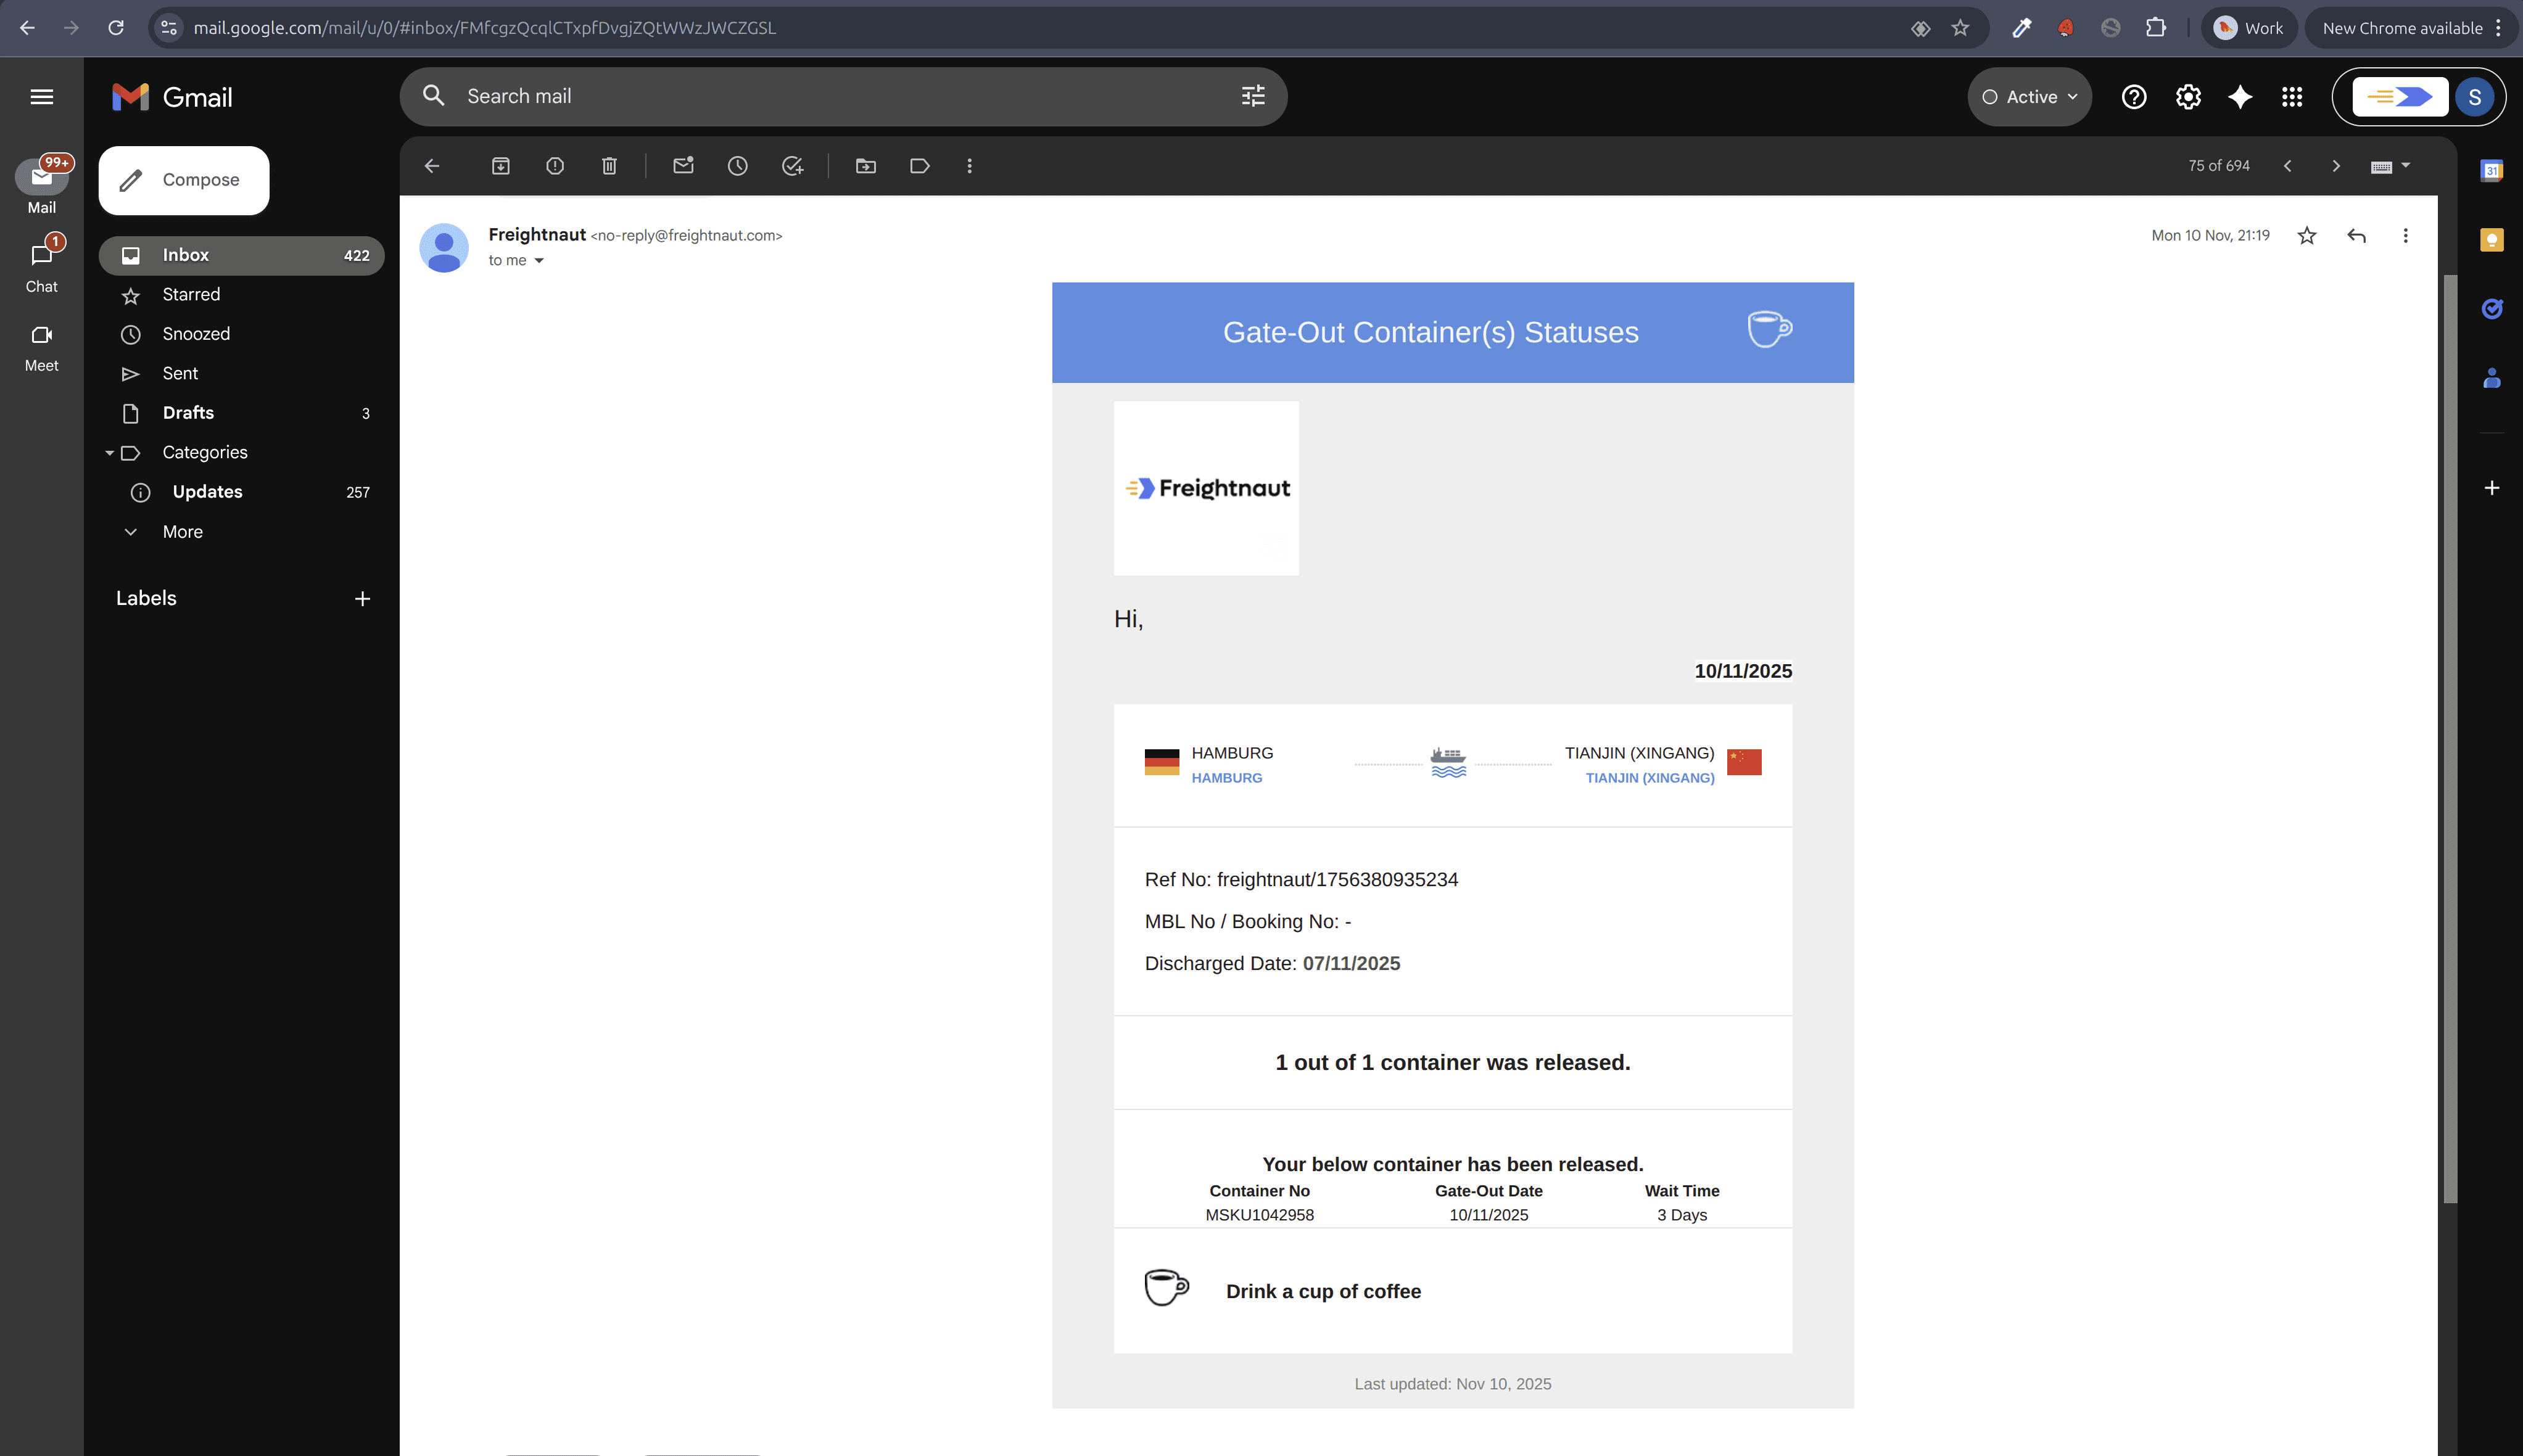This screenshot has width=2523, height=1456.
Task: Click the Compose button
Action: point(184,180)
